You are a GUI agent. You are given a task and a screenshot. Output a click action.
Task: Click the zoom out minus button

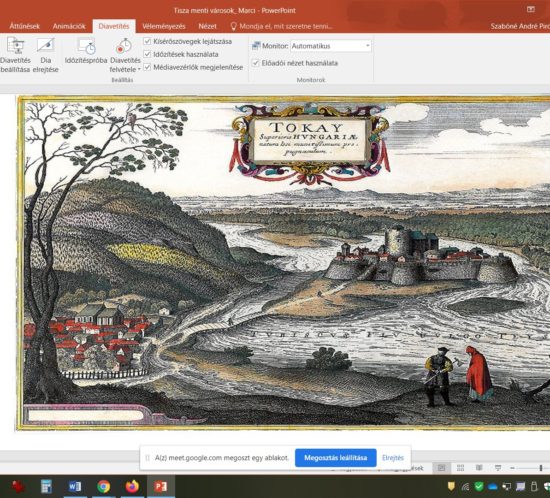coord(512,468)
